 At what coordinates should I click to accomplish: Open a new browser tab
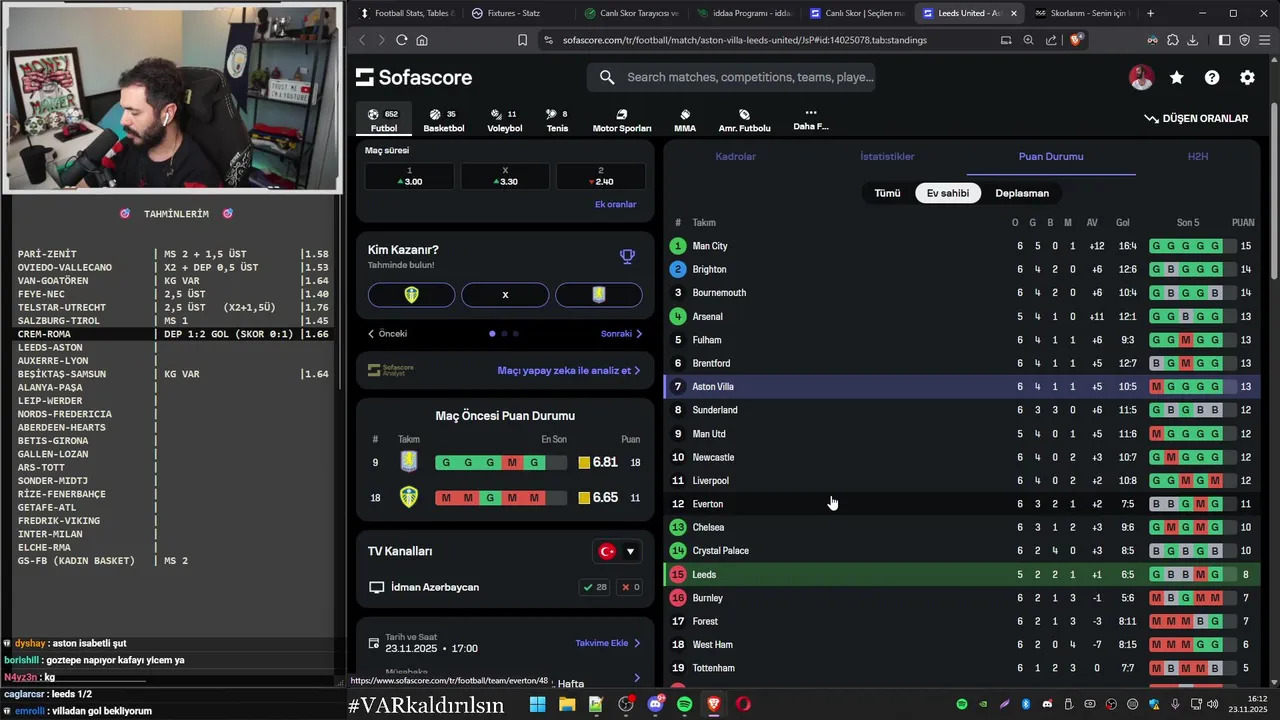(x=1150, y=13)
